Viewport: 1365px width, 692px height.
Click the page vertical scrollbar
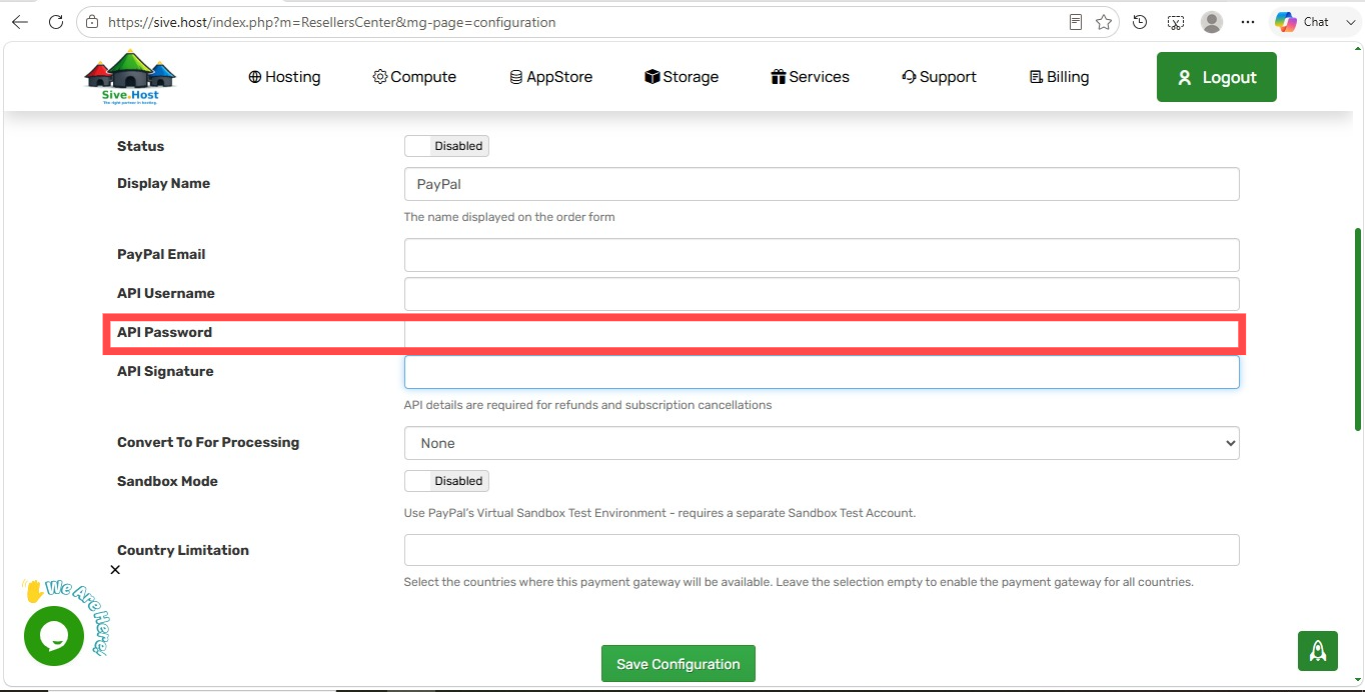(x=1357, y=330)
